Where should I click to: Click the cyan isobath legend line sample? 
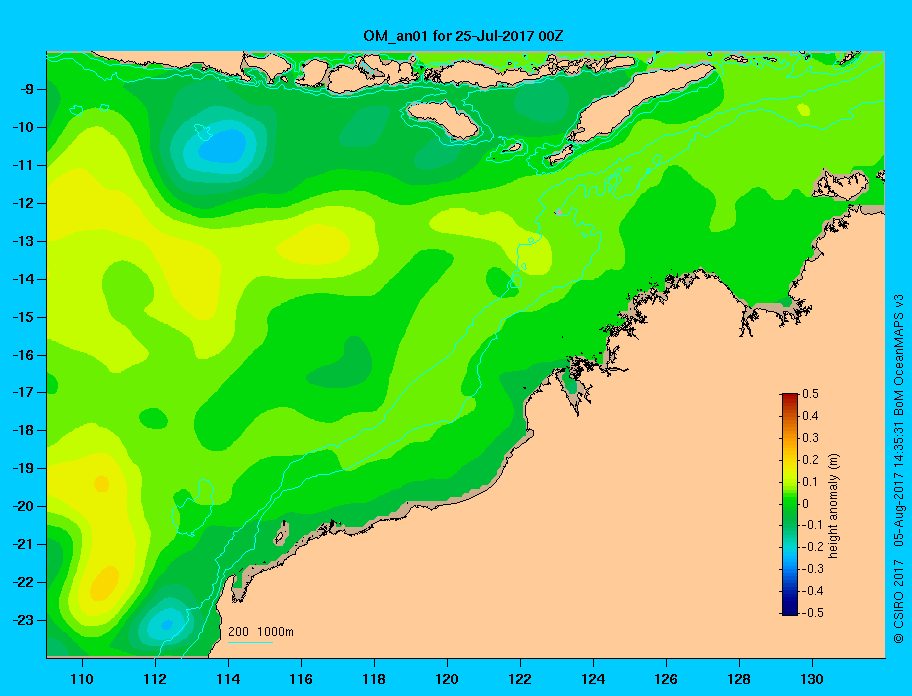[251, 642]
